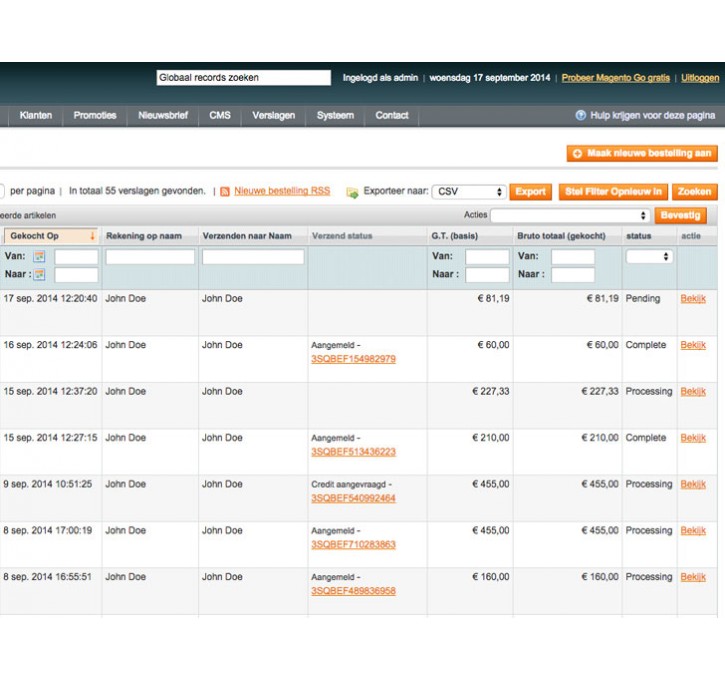The height and width of the screenshot is (680, 725).
Task: Open the Exporteer naar CSV dropdown
Action: click(469, 191)
